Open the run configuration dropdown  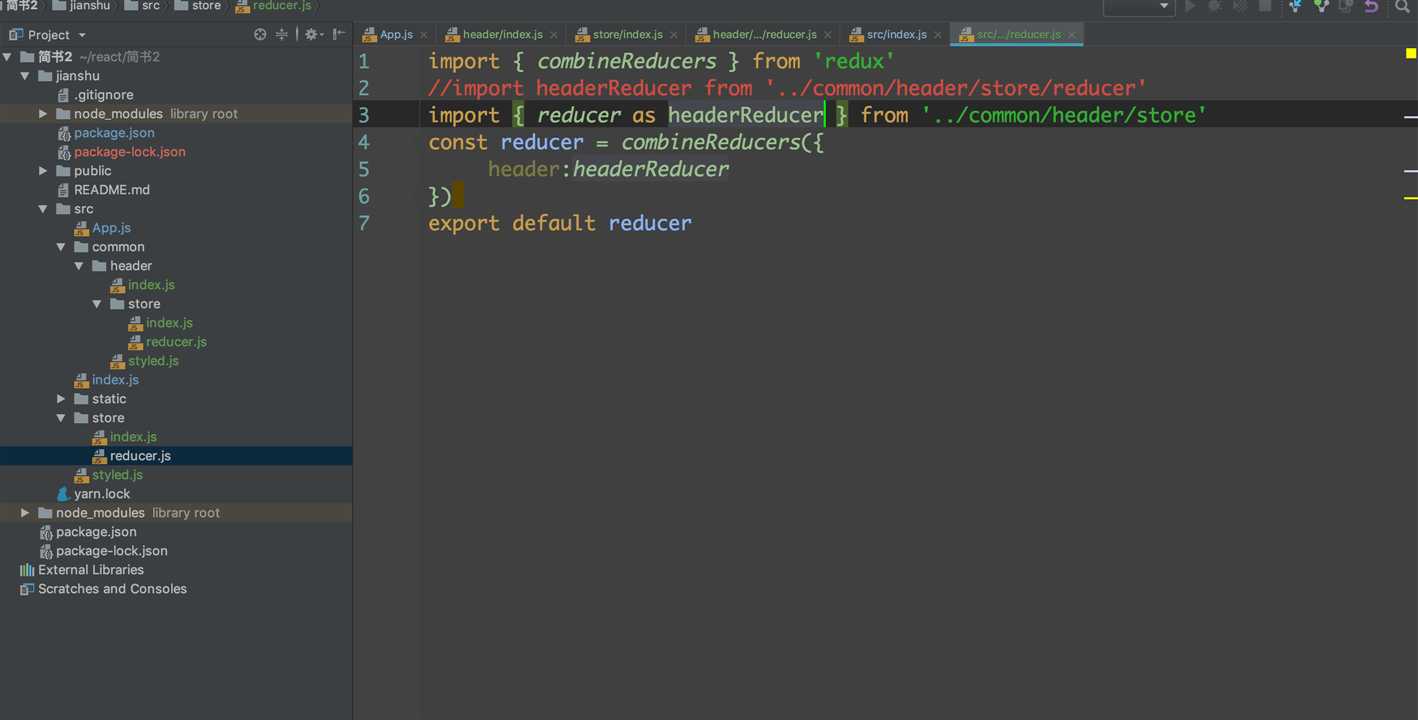1138,6
